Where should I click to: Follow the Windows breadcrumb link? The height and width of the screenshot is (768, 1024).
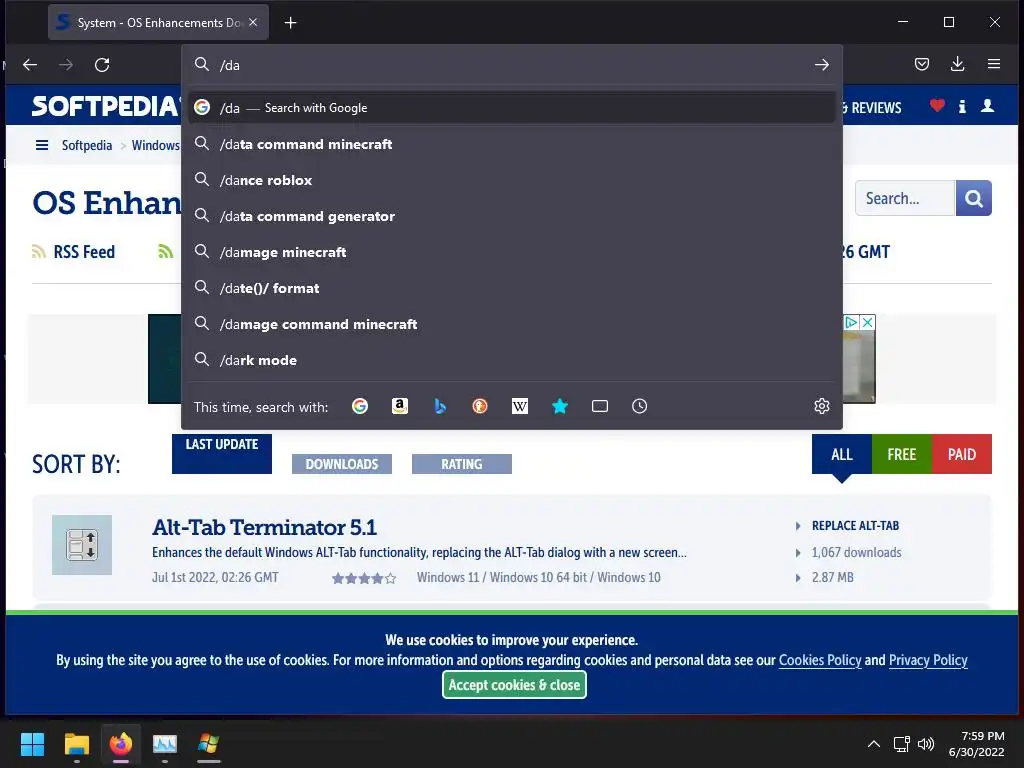[x=155, y=145]
